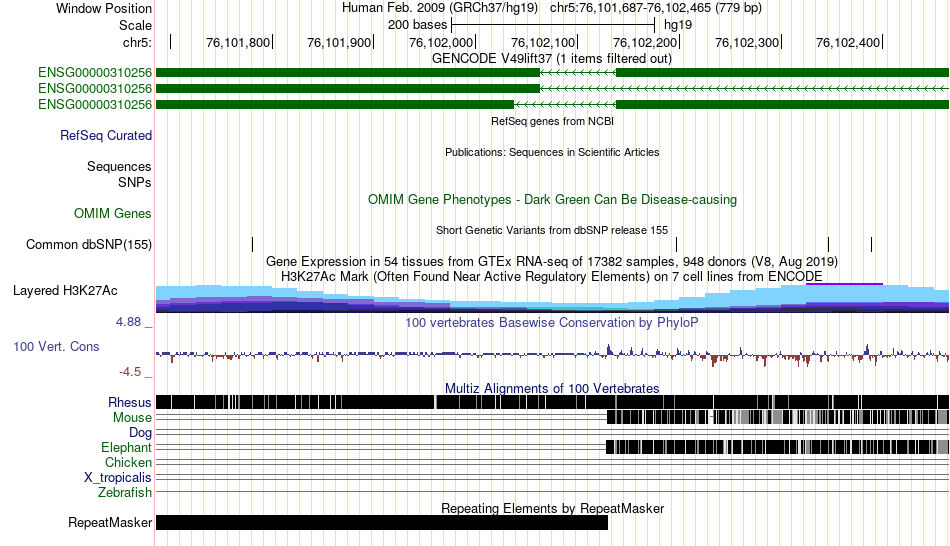Click the Mouse alignment block bar

[x=778, y=417]
